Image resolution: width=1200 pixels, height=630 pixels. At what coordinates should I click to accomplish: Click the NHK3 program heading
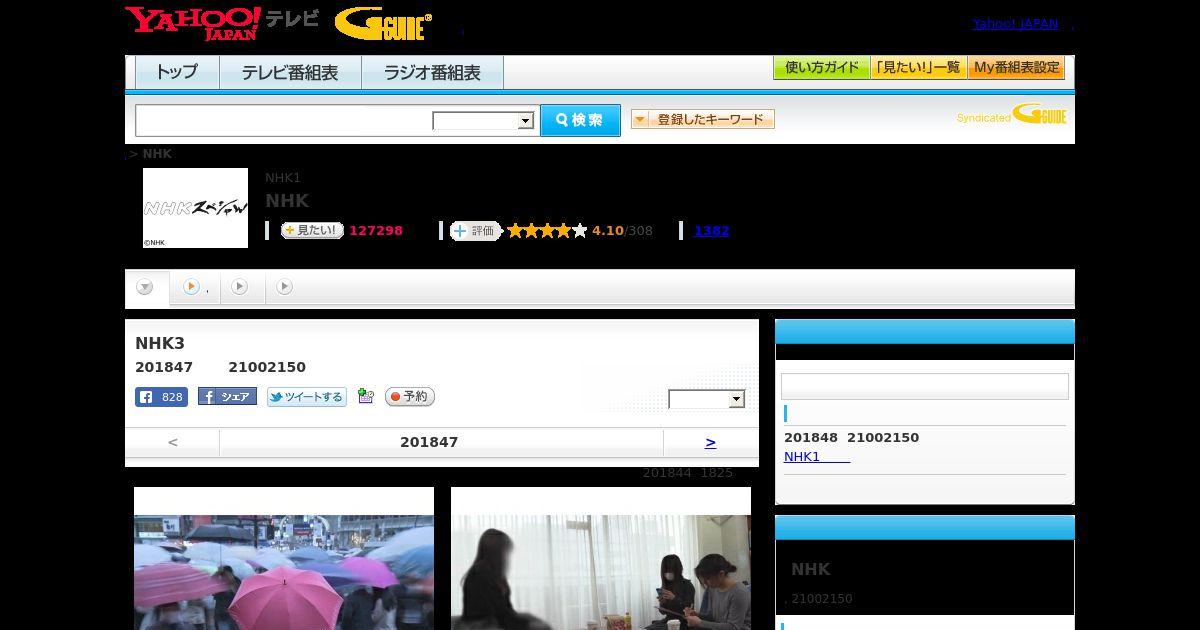point(160,343)
